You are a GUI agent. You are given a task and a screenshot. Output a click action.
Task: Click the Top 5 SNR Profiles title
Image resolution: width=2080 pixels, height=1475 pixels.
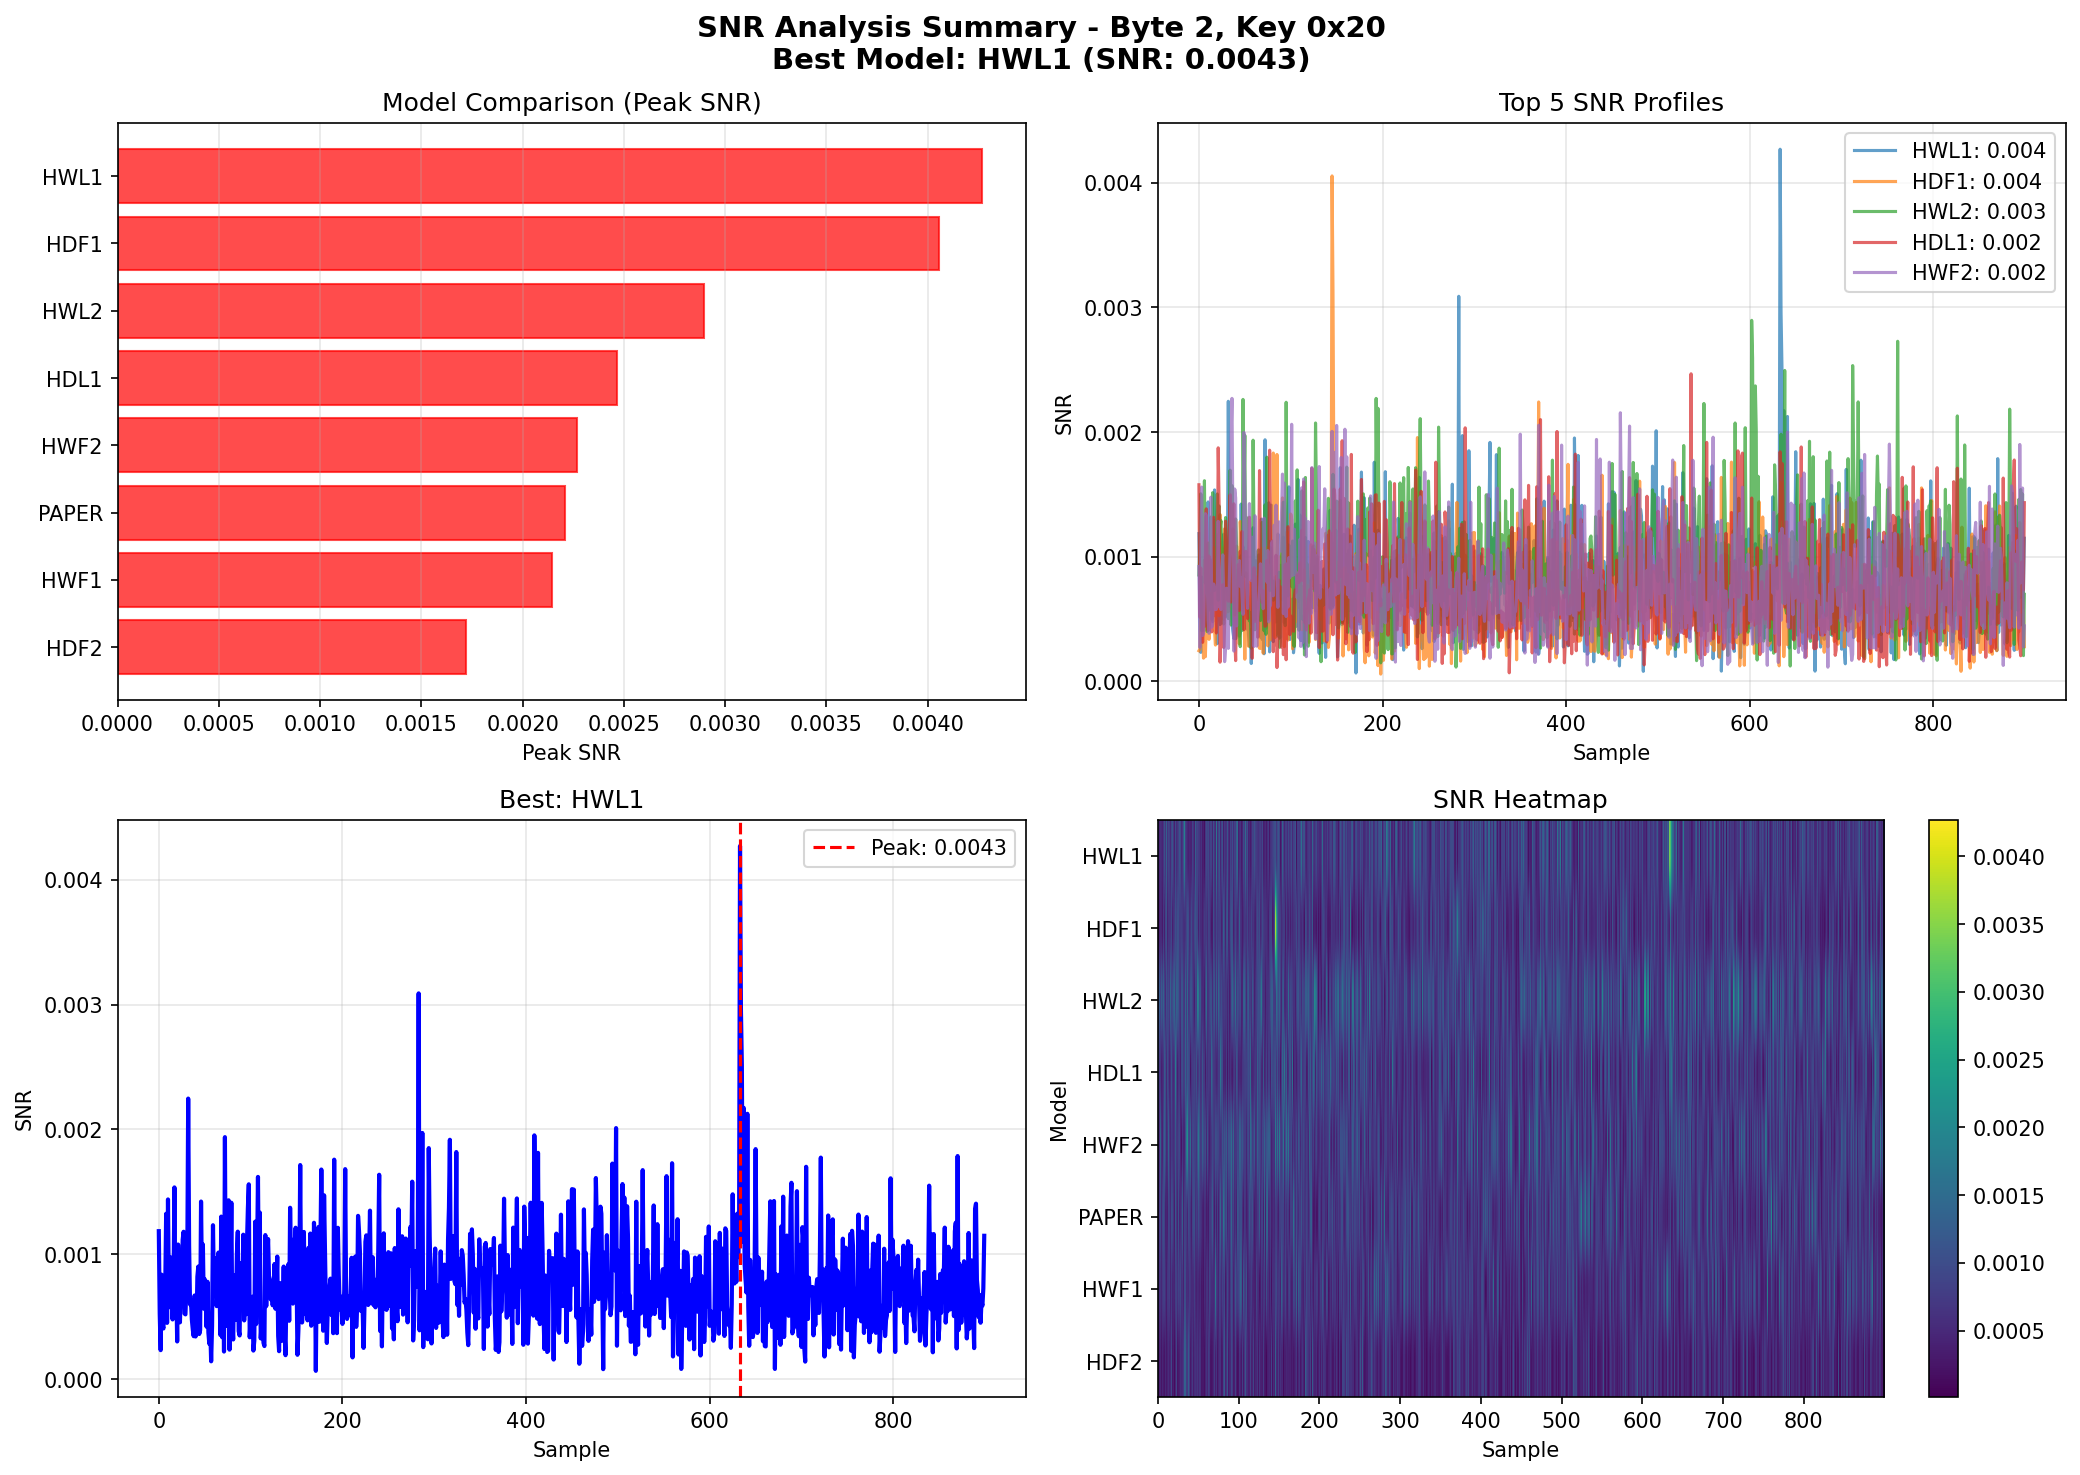[1610, 103]
